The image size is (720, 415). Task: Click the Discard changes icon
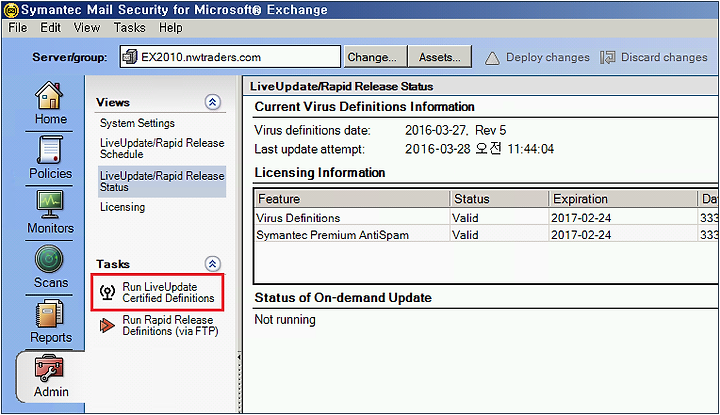(608, 58)
